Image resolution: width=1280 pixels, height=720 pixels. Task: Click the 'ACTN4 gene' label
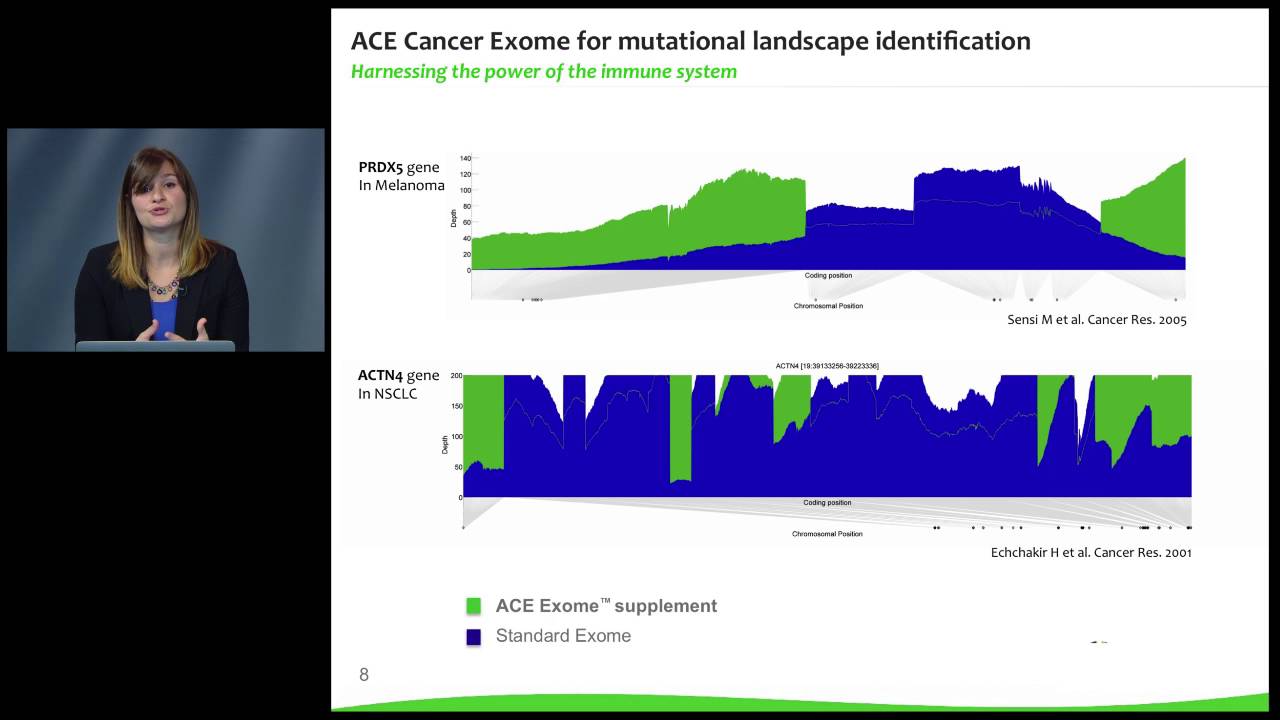399,375
